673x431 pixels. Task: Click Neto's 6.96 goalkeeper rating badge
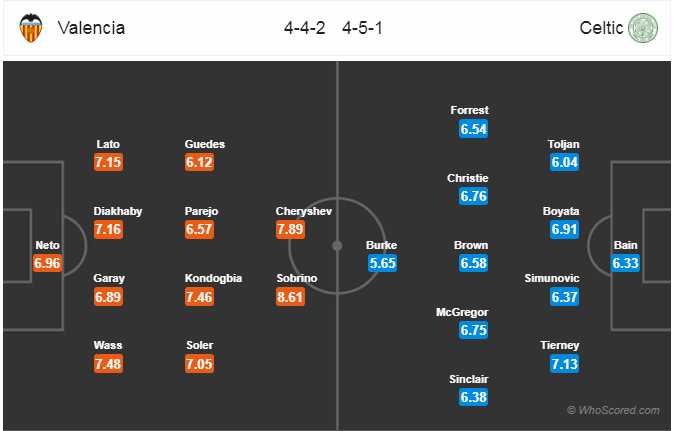(x=48, y=263)
